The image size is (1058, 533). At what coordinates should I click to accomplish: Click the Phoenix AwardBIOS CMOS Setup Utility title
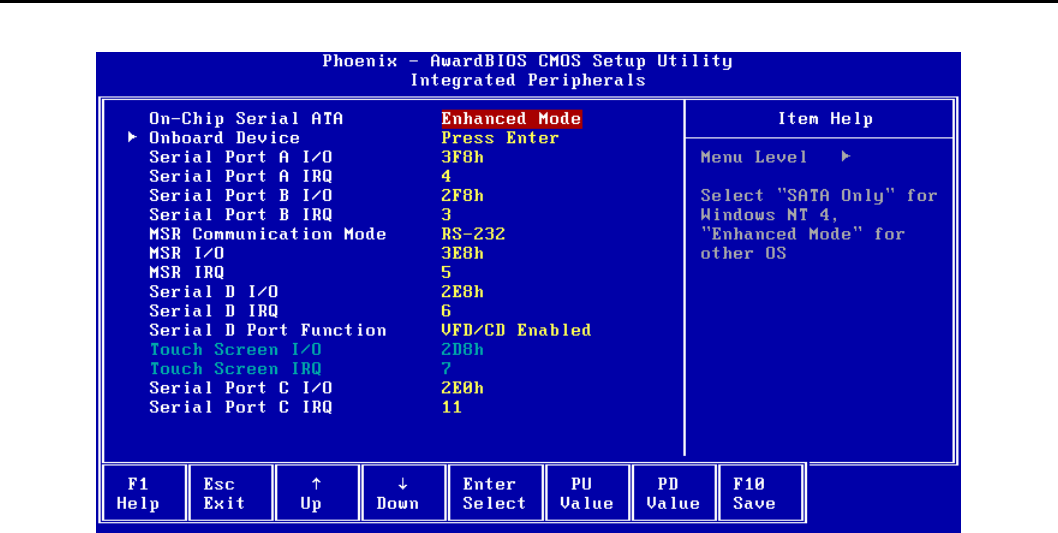click(x=527, y=61)
